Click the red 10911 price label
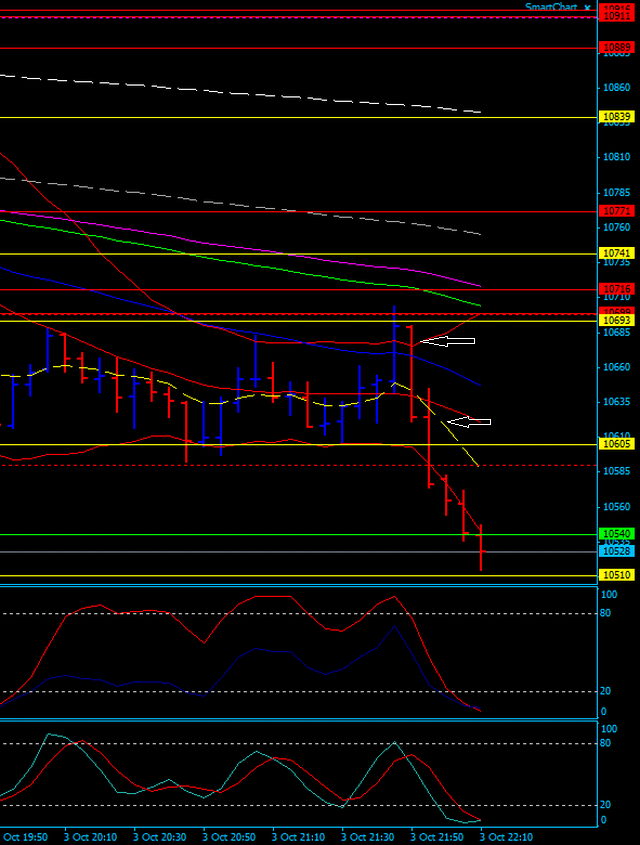 tap(615, 16)
